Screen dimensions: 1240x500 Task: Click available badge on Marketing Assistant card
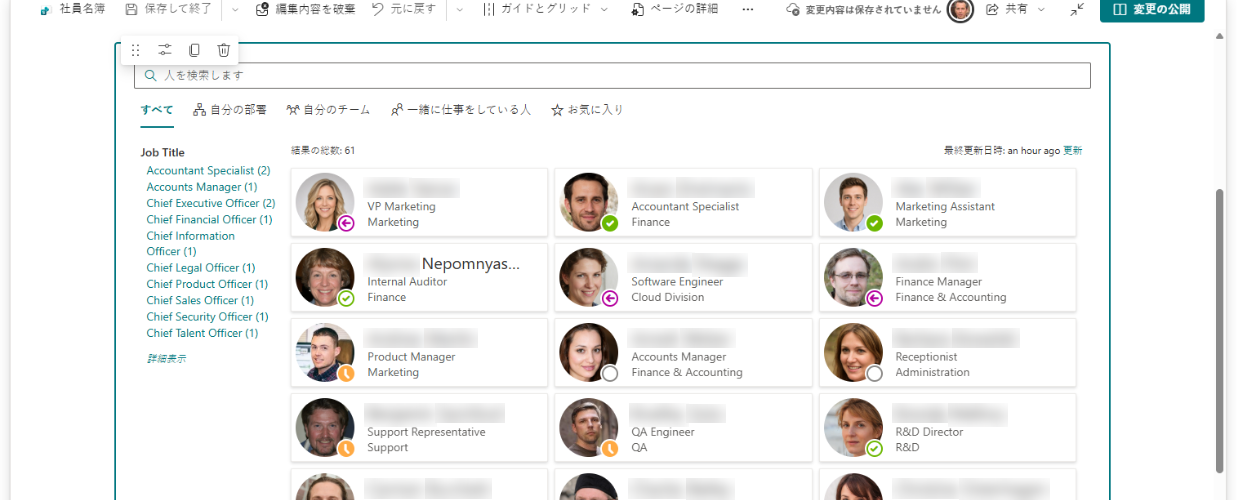[x=874, y=223]
